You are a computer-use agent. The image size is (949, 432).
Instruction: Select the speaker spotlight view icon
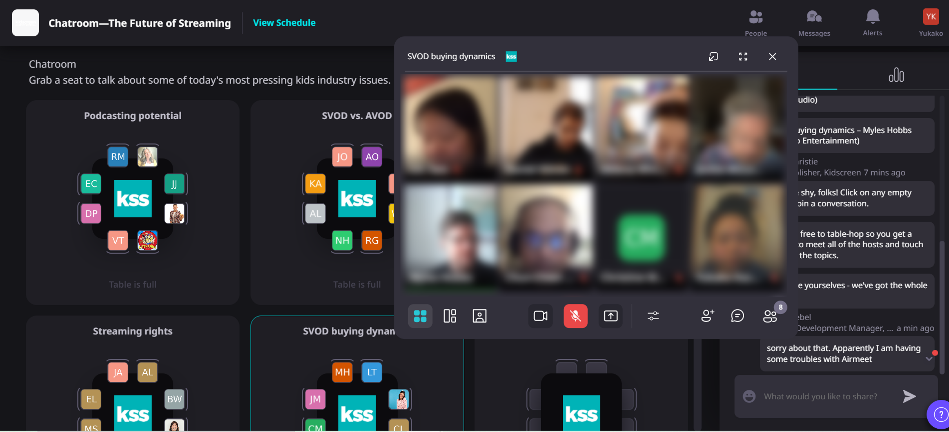click(x=479, y=316)
